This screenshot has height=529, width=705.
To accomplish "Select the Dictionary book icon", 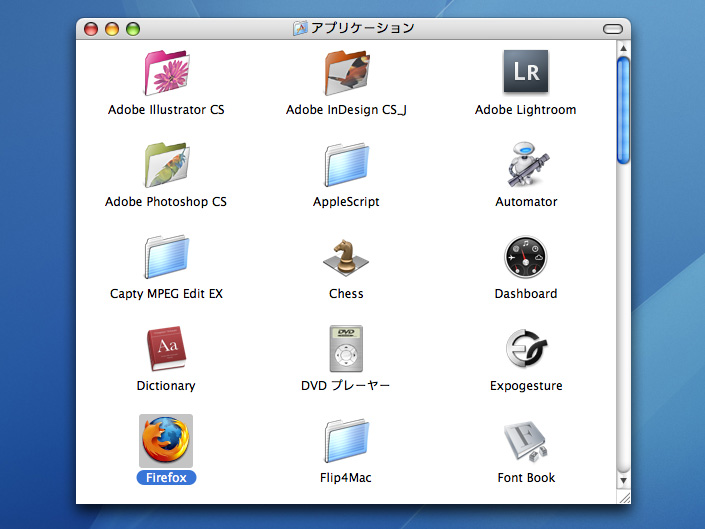I will pyautogui.click(x=166, y=350).
